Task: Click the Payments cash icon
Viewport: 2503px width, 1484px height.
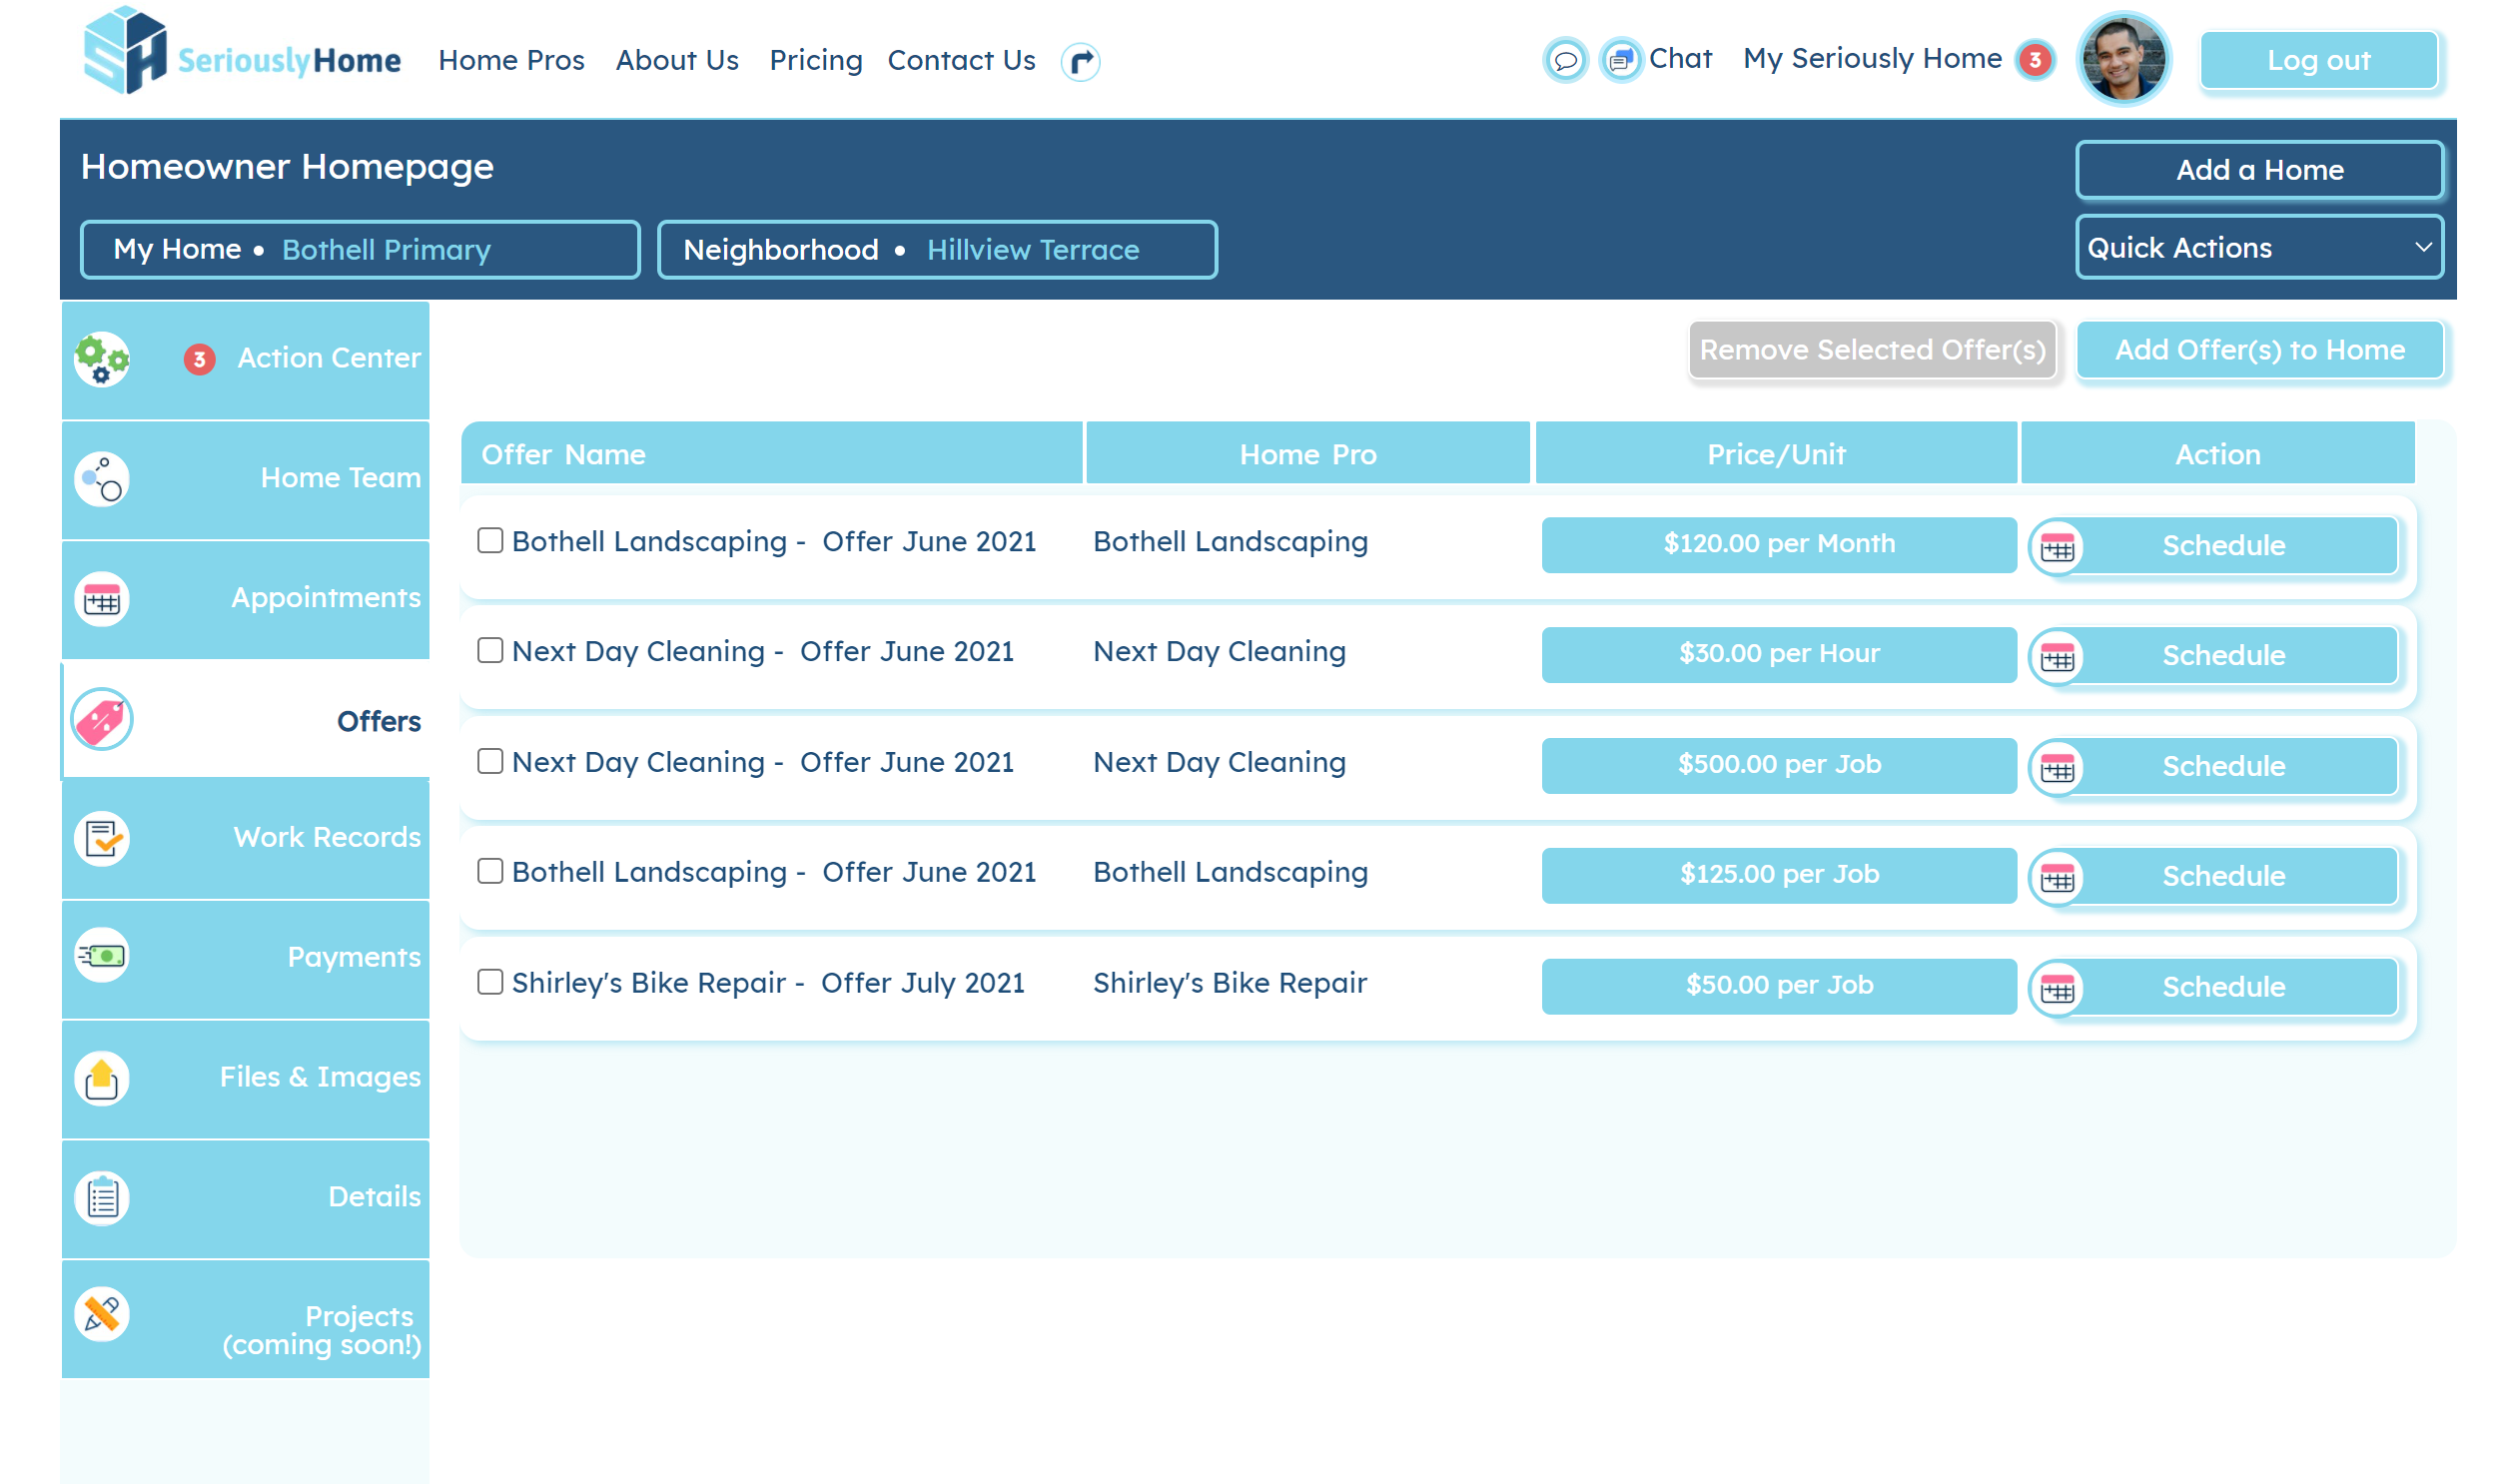Action: [x=102, y=956]
